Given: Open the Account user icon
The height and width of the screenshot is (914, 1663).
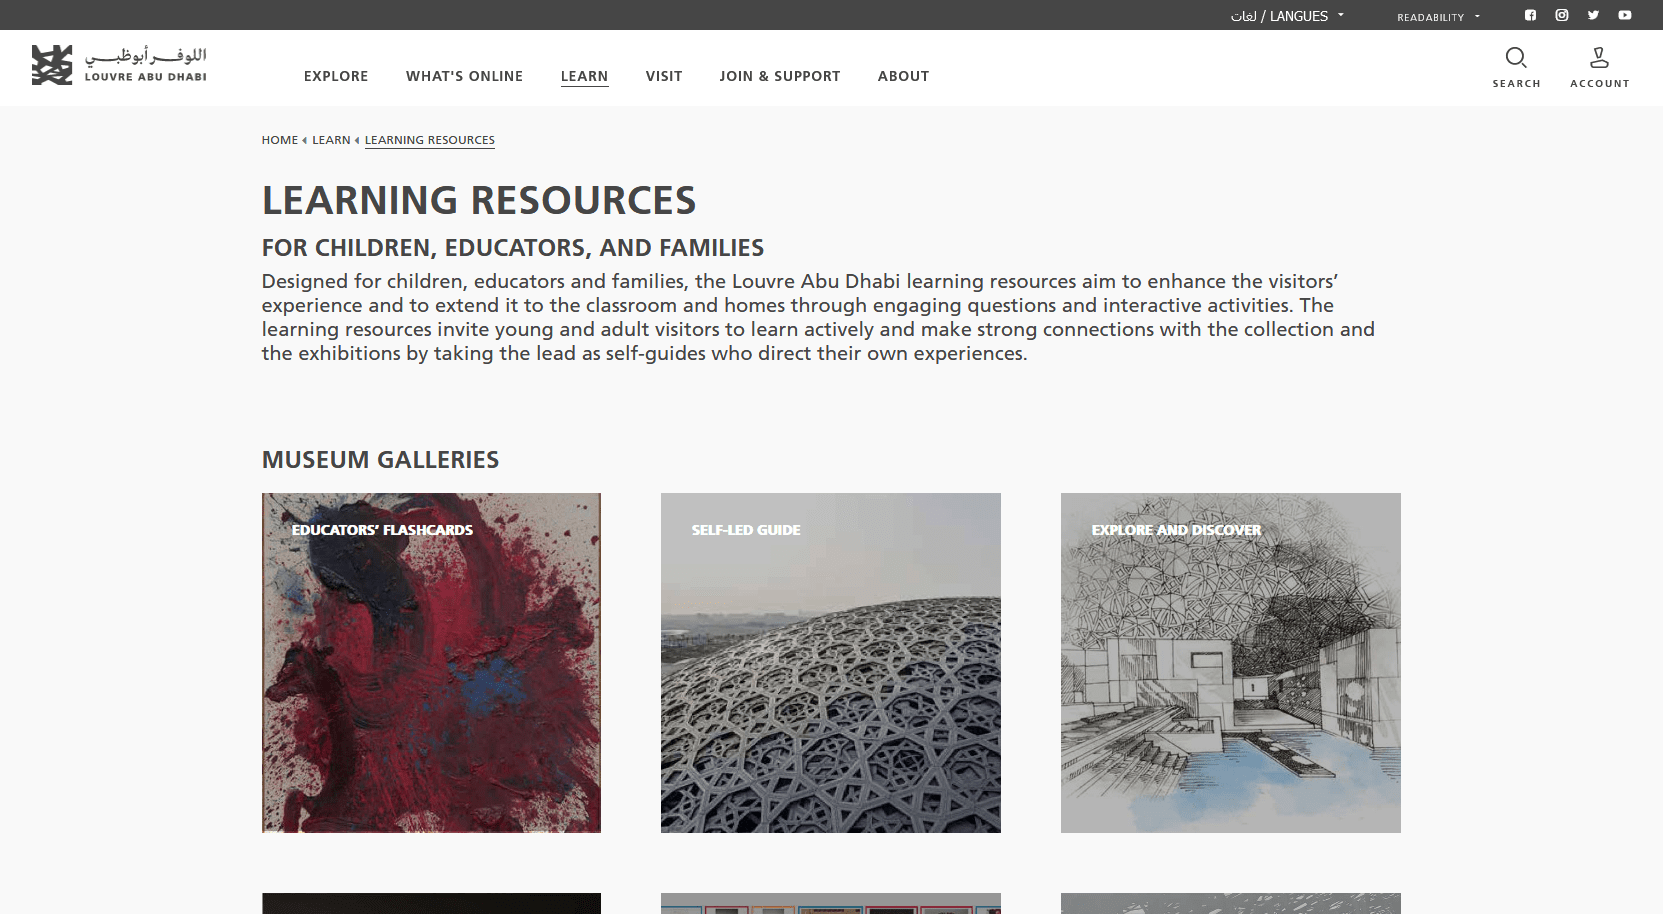Looking at the screenshot, I should 1599,58.
